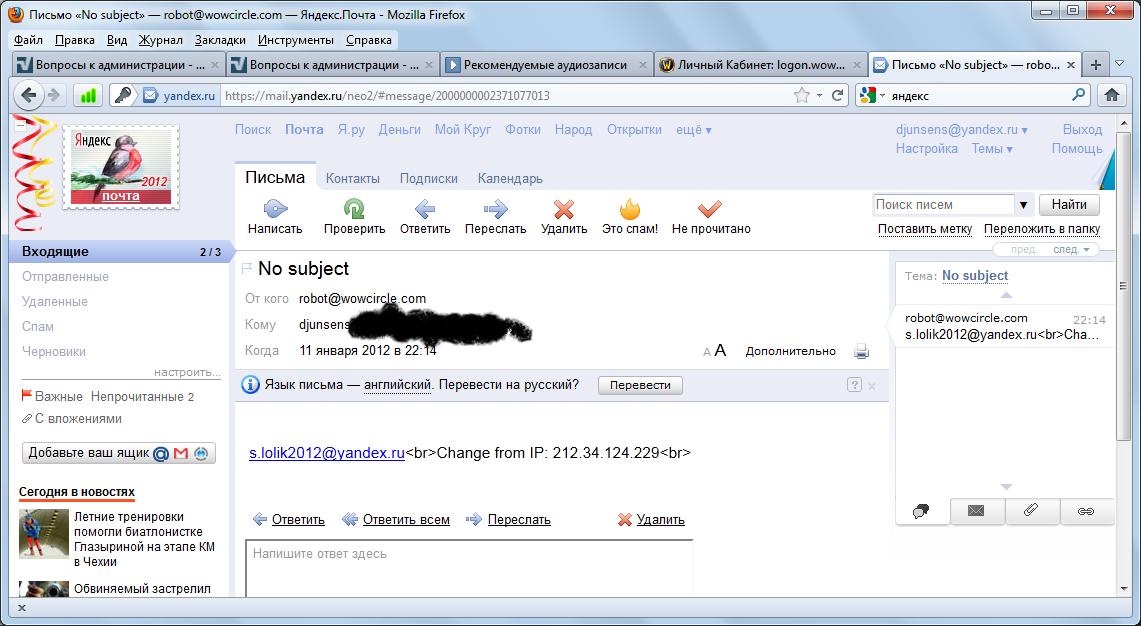Screen dimensions: 1141x626
Task: Reload the page with refresh icon
Action: (838, 95)
